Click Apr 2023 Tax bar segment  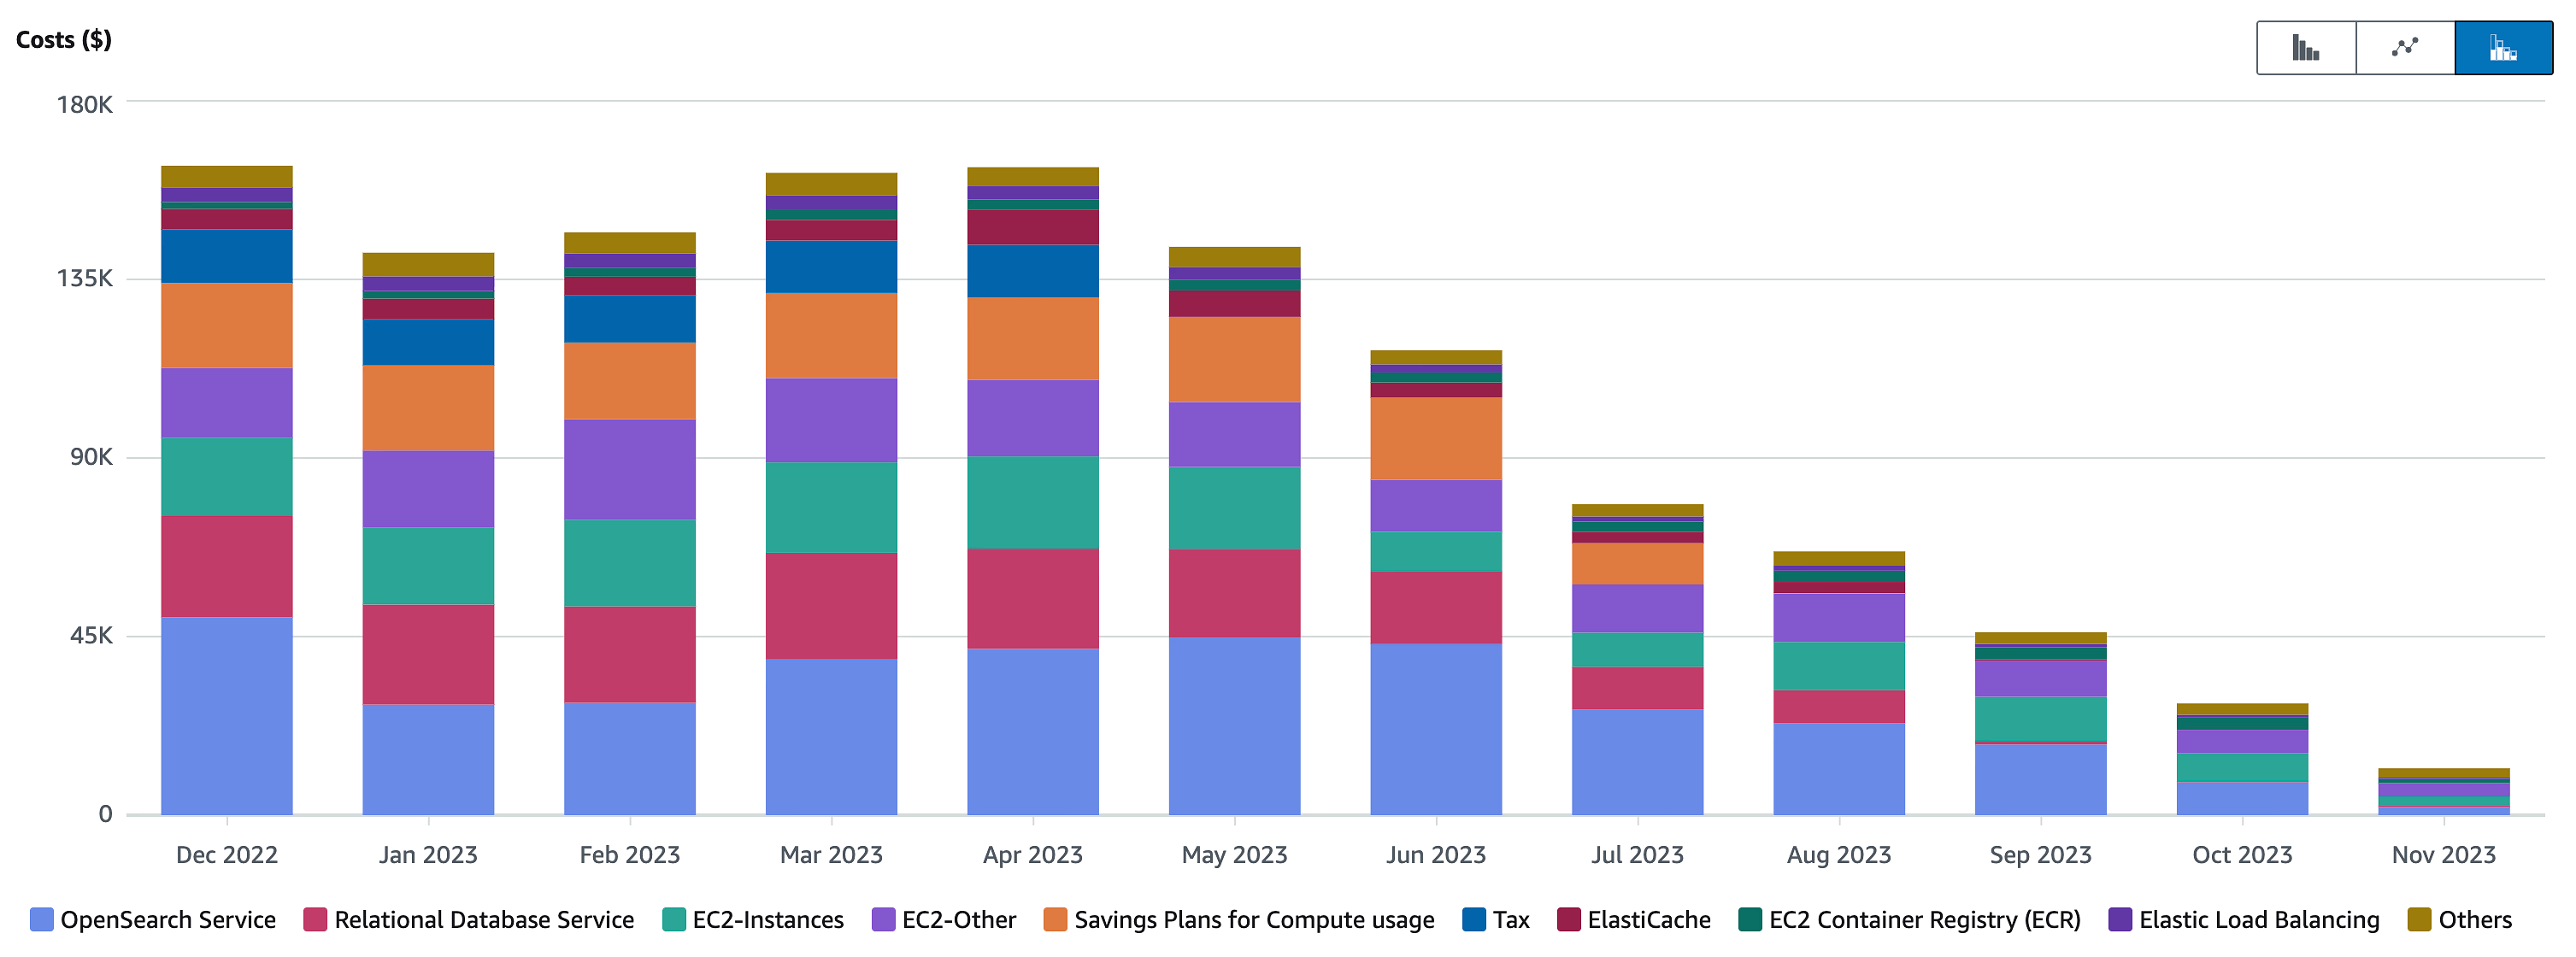1033,271
